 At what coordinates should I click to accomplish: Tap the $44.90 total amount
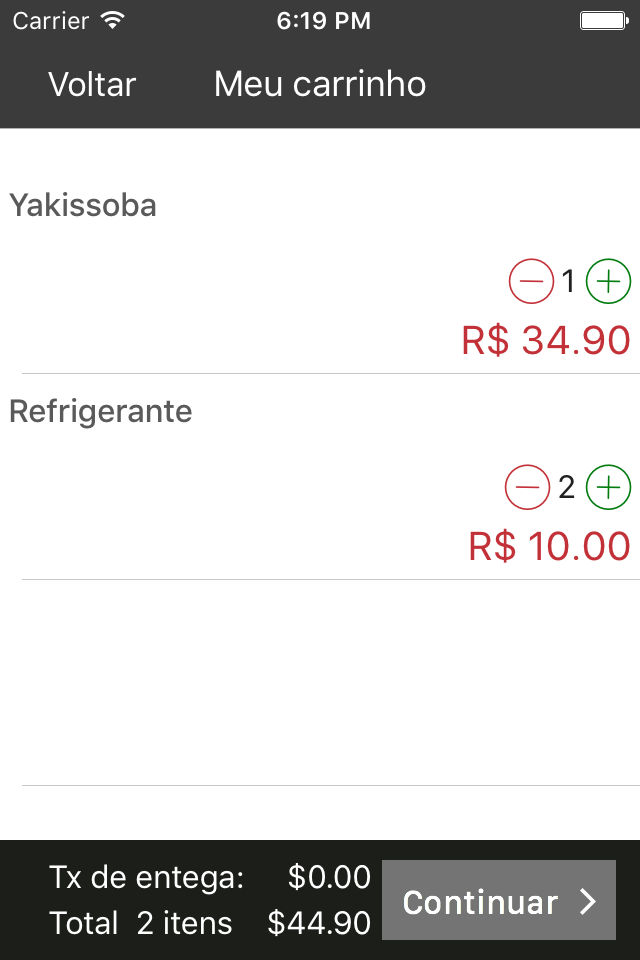[319, 923]
